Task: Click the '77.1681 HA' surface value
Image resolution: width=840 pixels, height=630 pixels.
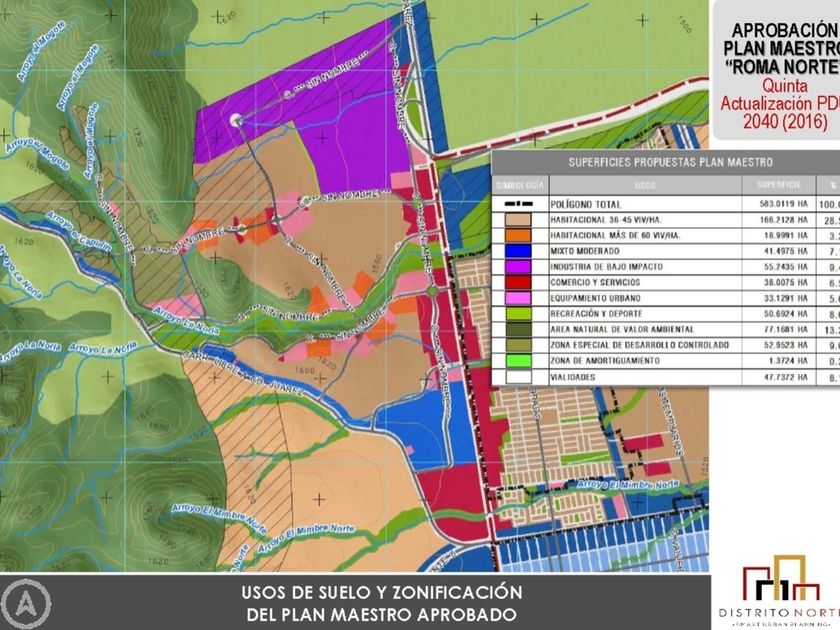Action: pos(785,329)
